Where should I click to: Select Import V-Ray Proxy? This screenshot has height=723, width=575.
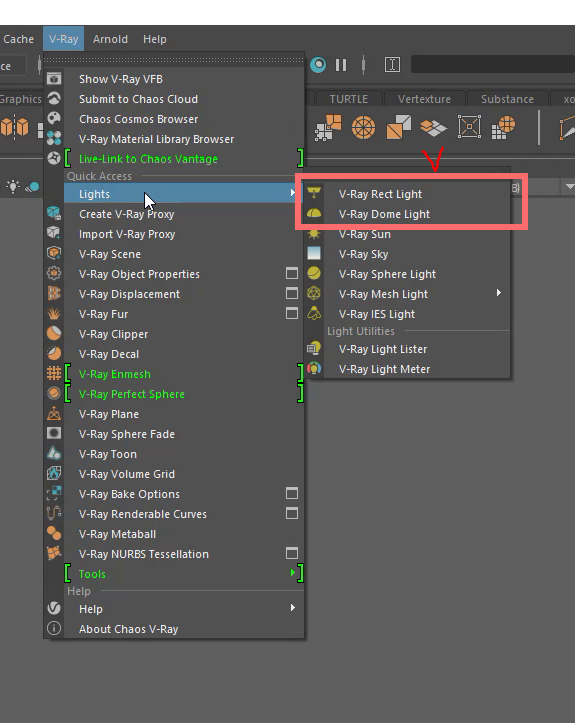pyautogui.click(x=184, y=234)
